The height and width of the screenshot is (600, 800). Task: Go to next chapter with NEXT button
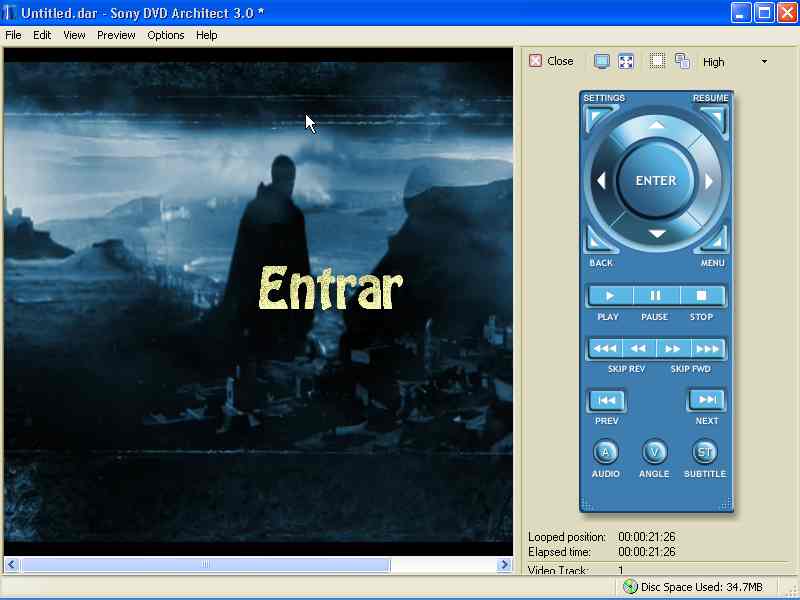[707, 401]
